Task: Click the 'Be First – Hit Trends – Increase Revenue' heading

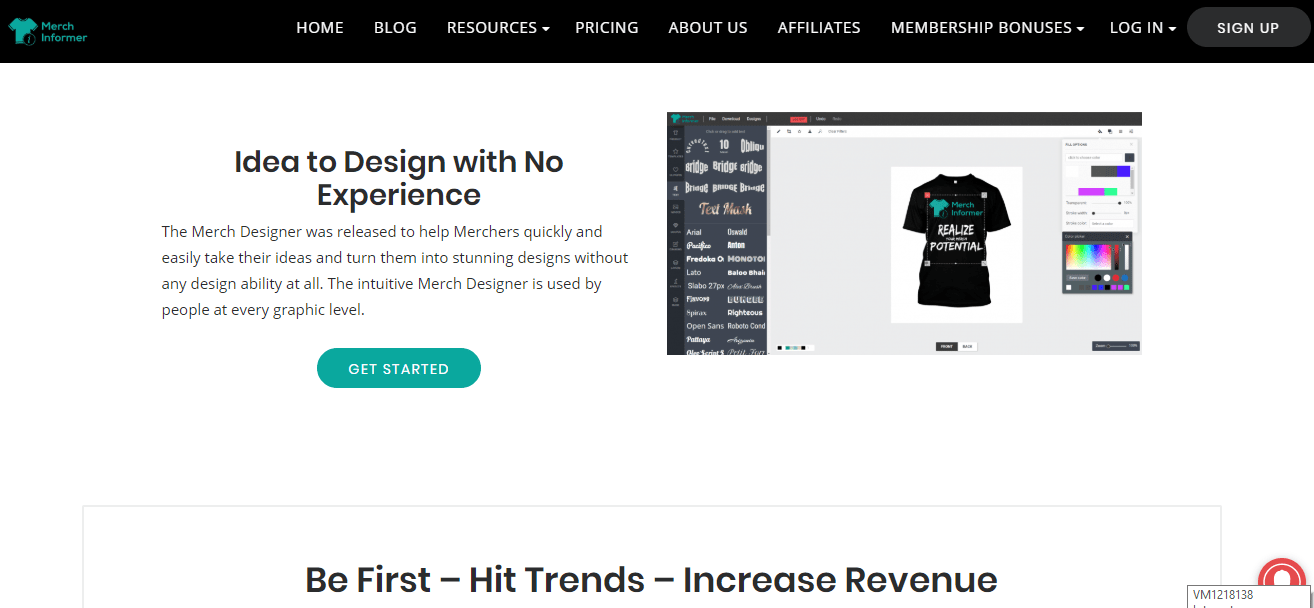Action: click(651, 580)
